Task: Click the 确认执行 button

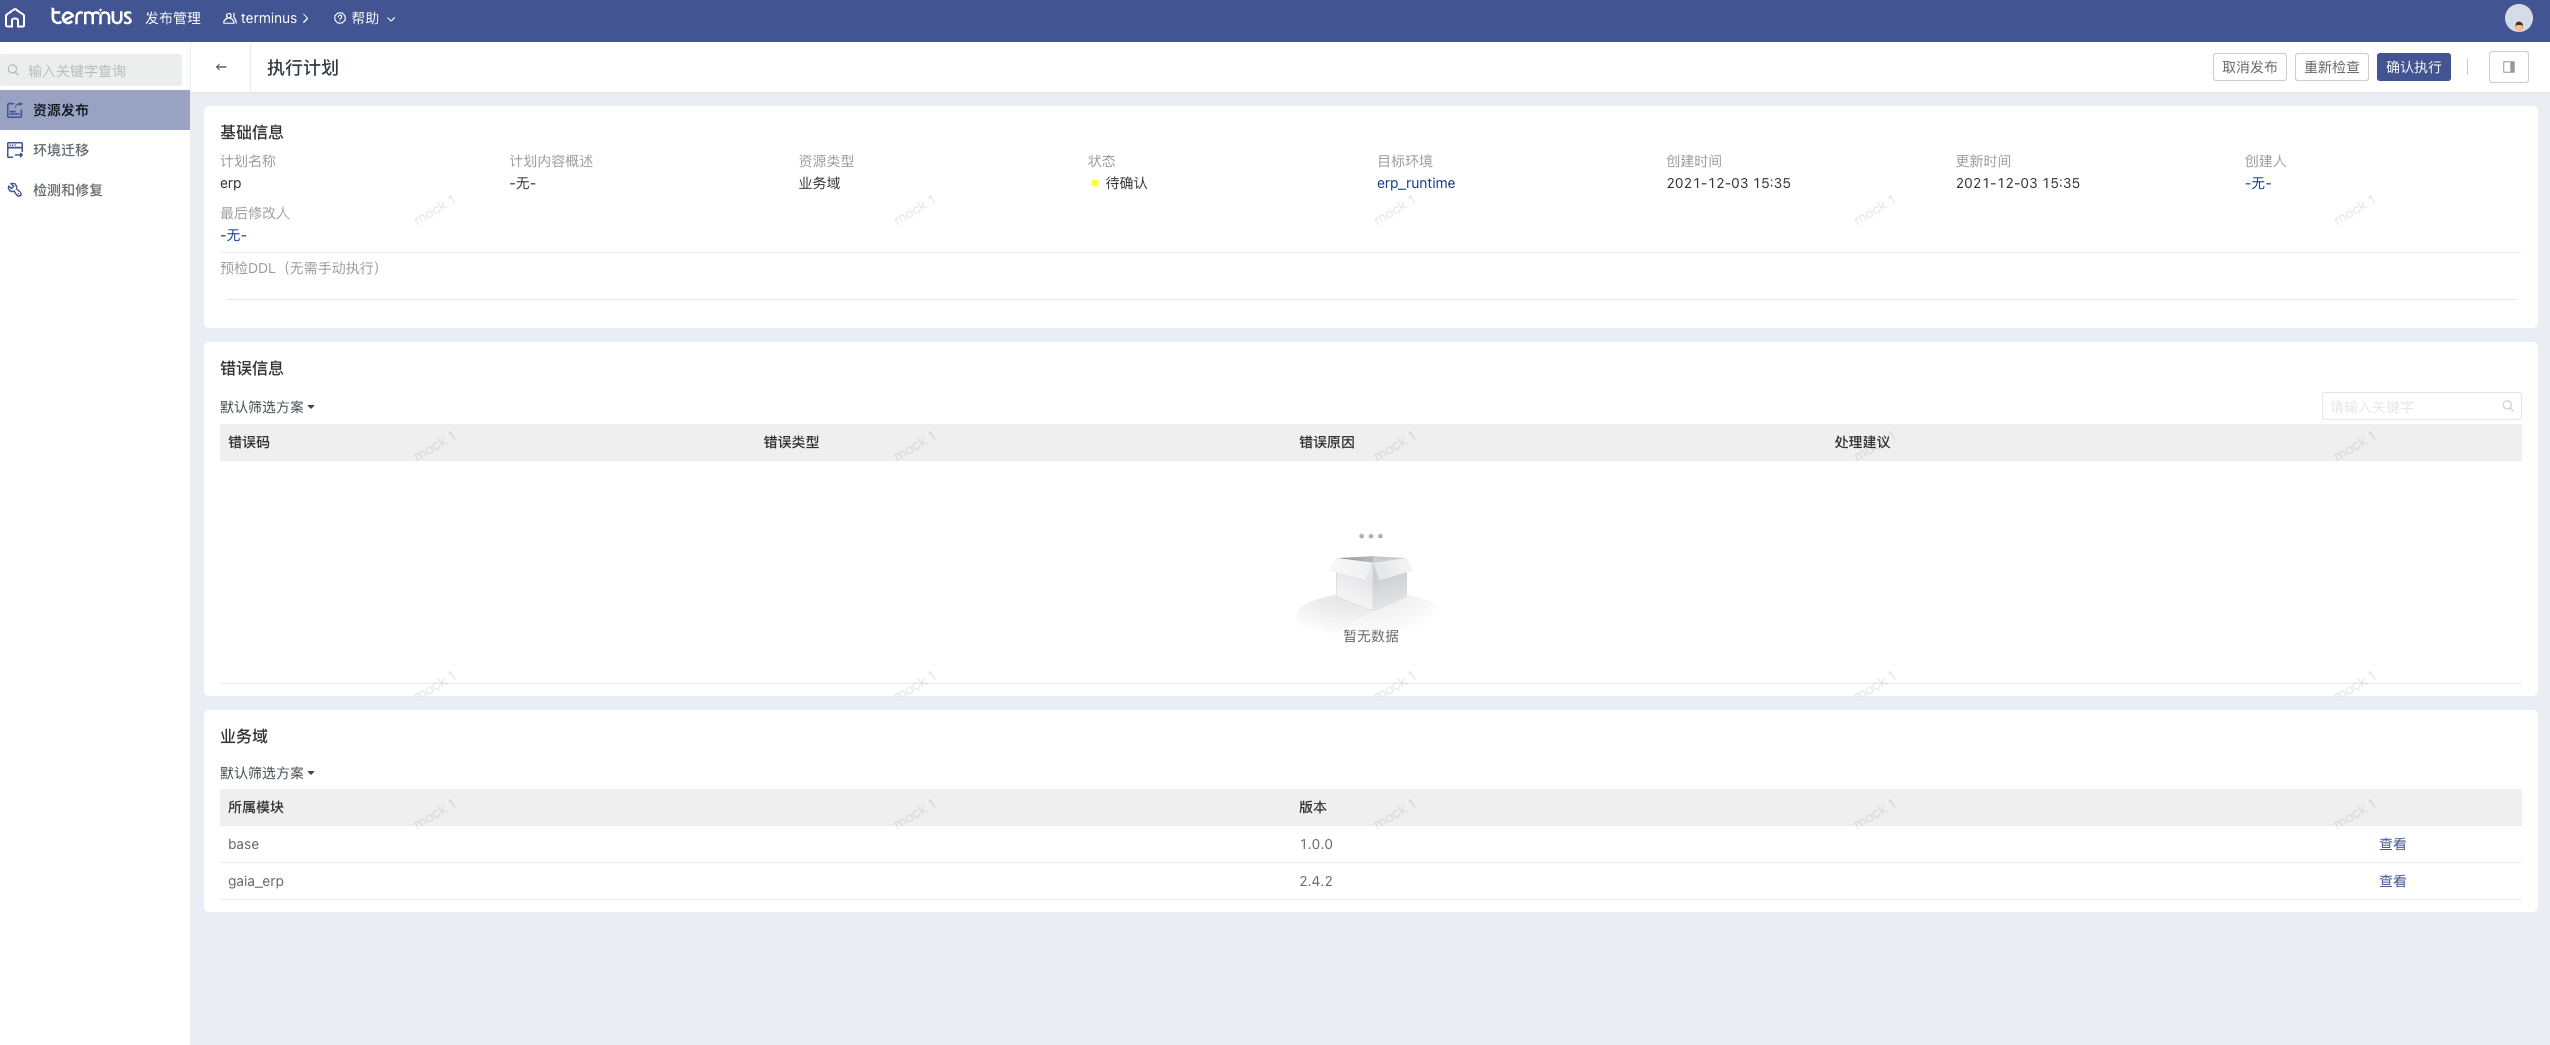Action: [x=2413, y=67]
